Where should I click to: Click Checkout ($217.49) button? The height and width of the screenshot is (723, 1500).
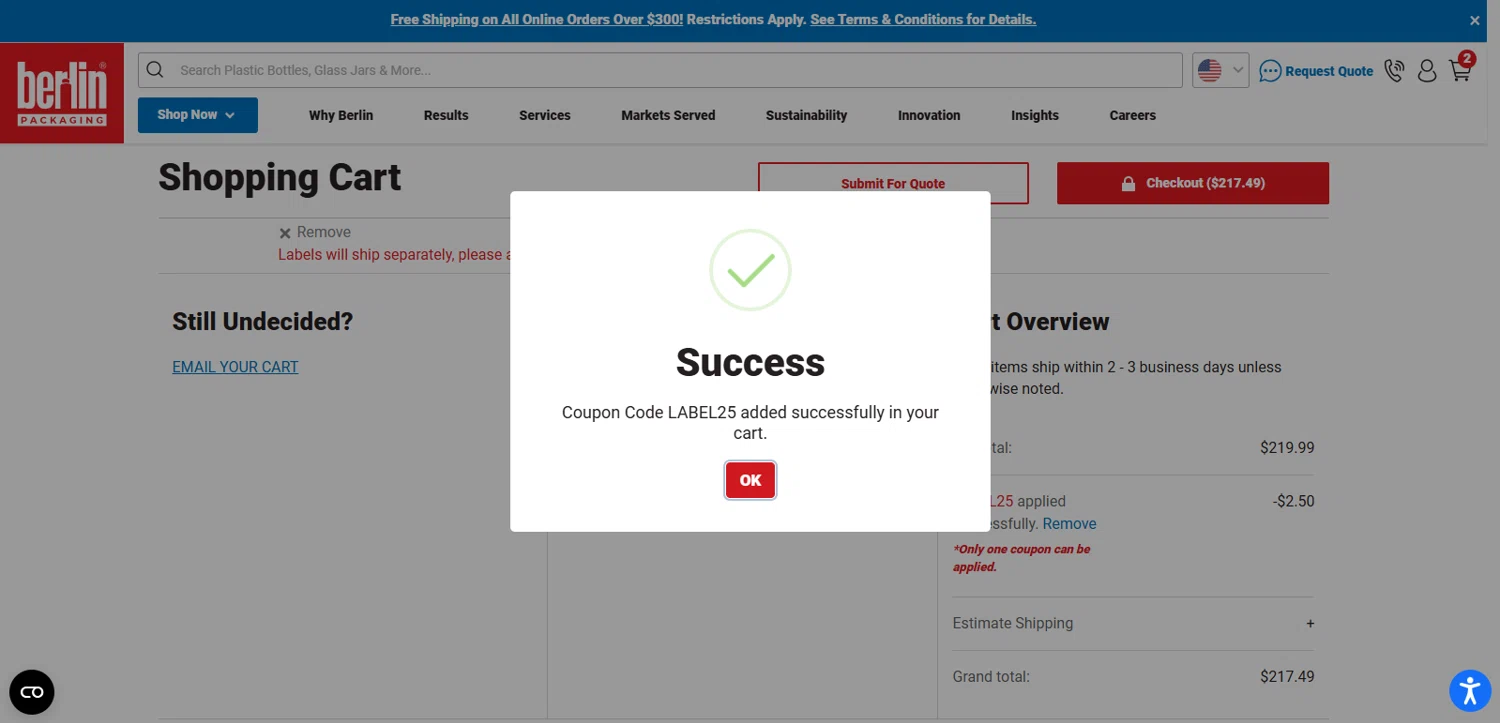coord(1193,183)
